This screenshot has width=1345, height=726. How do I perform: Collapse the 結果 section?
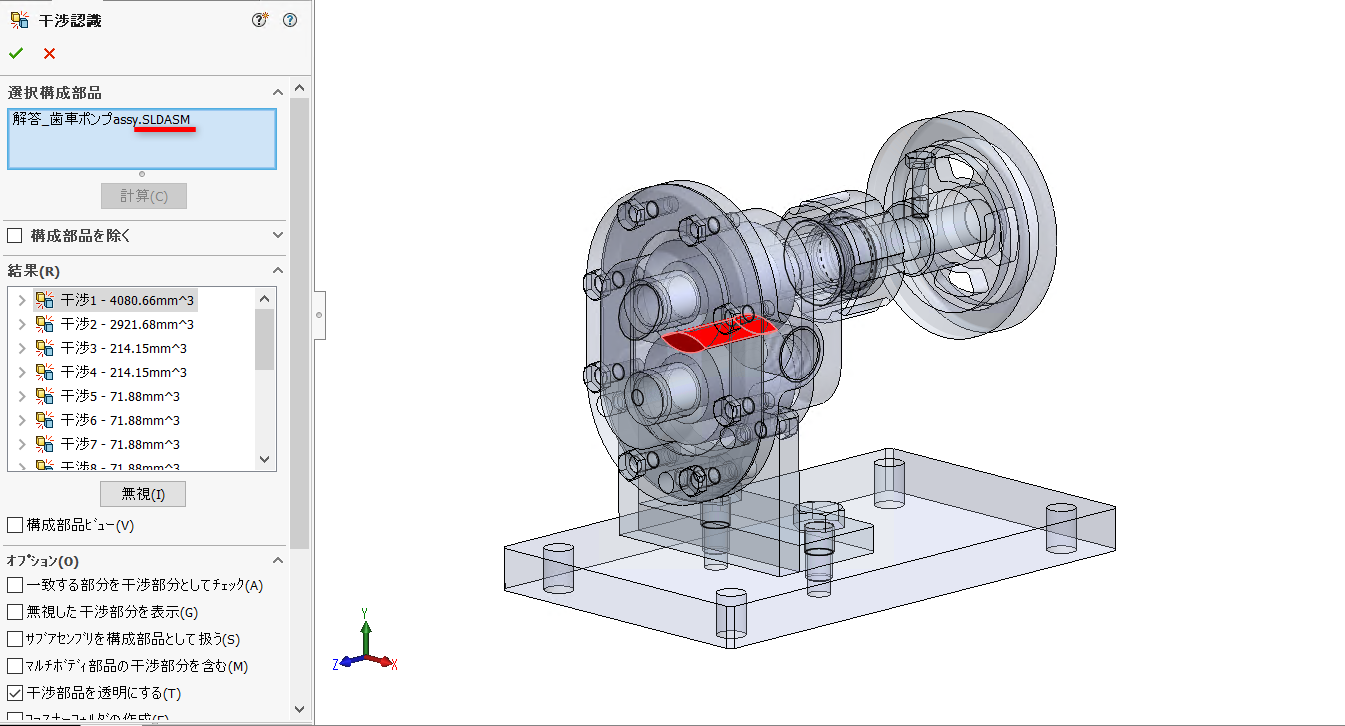click(x=277, y=271)
